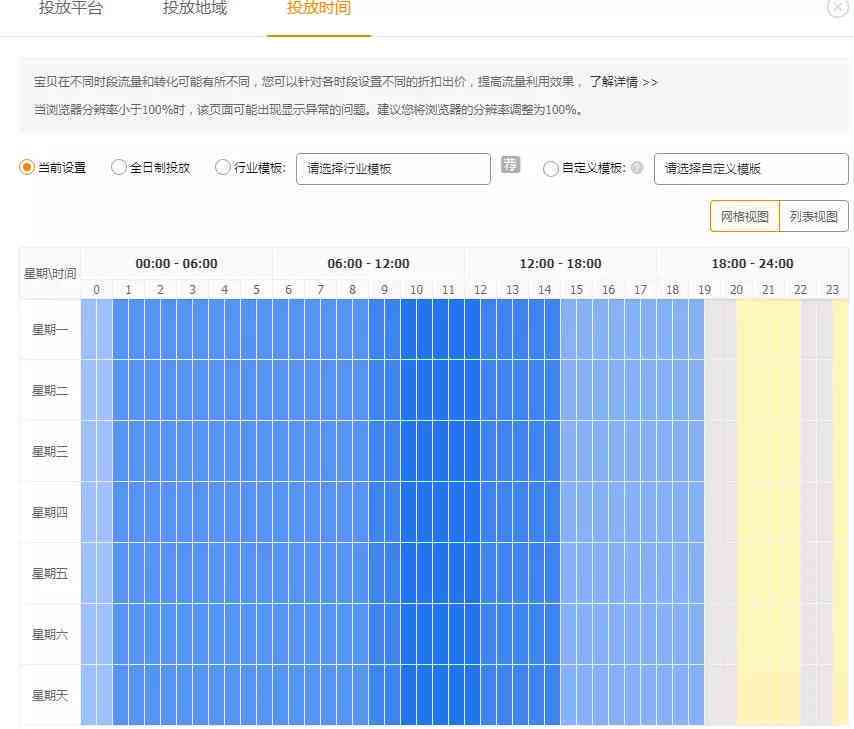This screenshot has width=854, height=729.
Task: Select the 星期五 row label
Action: point(50,573)
